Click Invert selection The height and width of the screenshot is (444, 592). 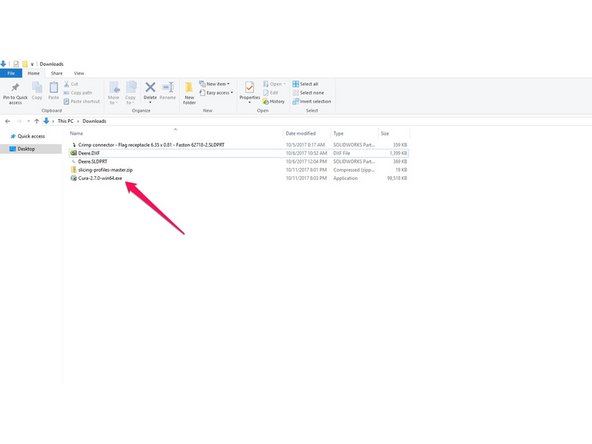click(312, 101)
